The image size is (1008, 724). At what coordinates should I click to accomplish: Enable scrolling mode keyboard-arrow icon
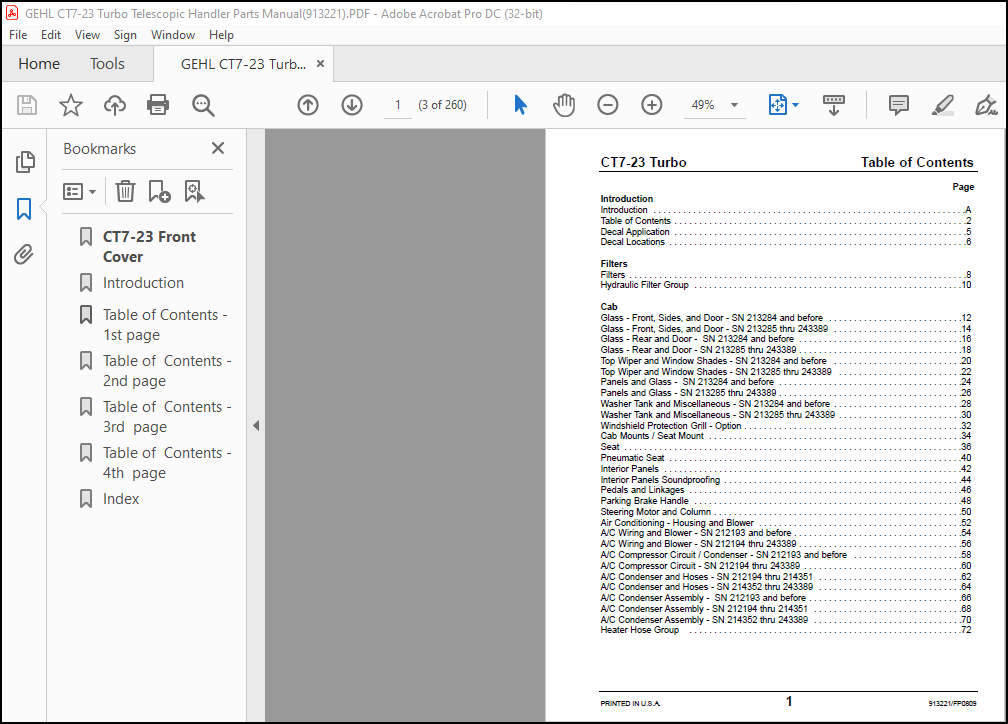(834, 105)
